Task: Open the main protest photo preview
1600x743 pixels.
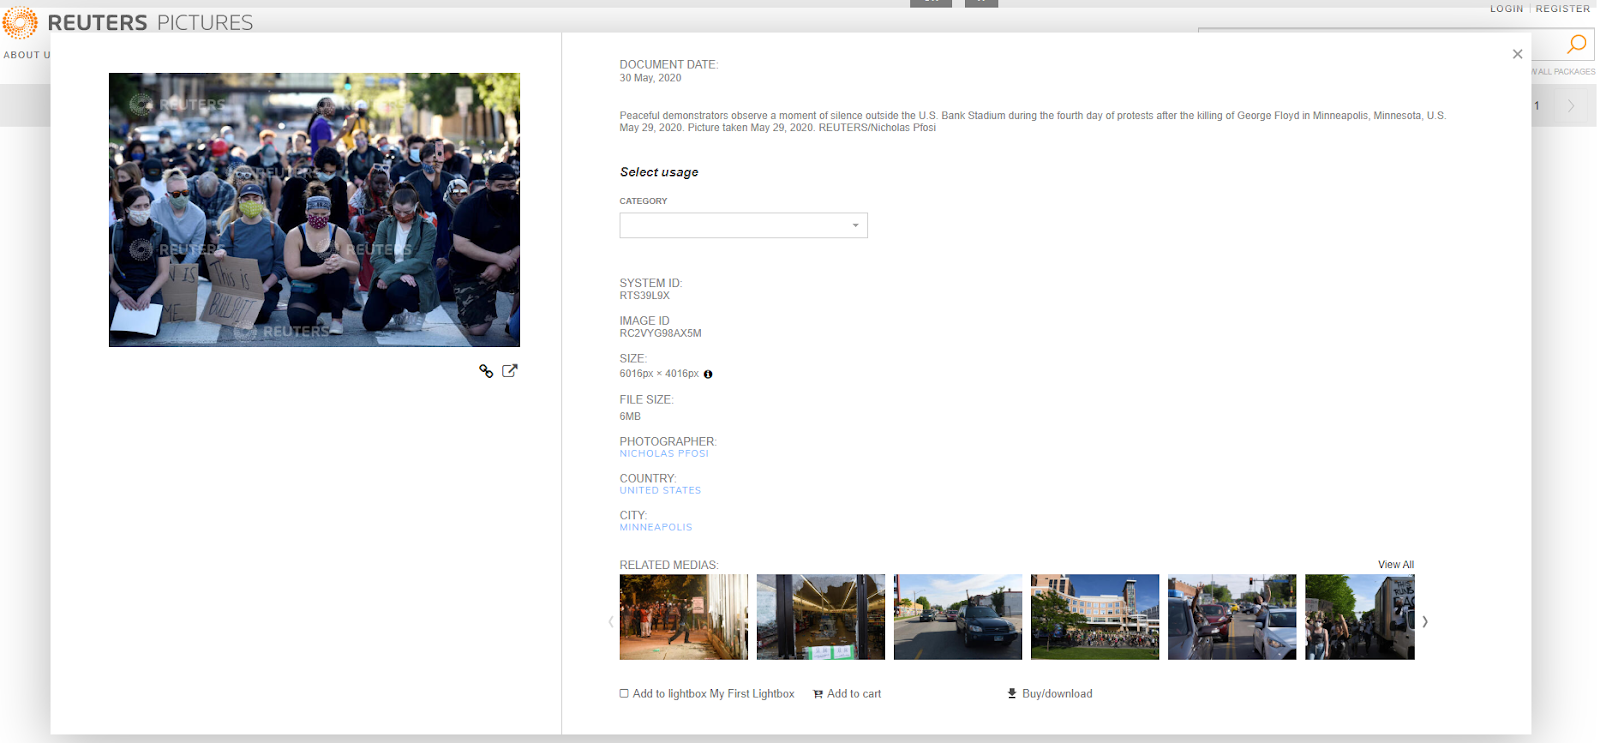Action: [x=314, y=210]
